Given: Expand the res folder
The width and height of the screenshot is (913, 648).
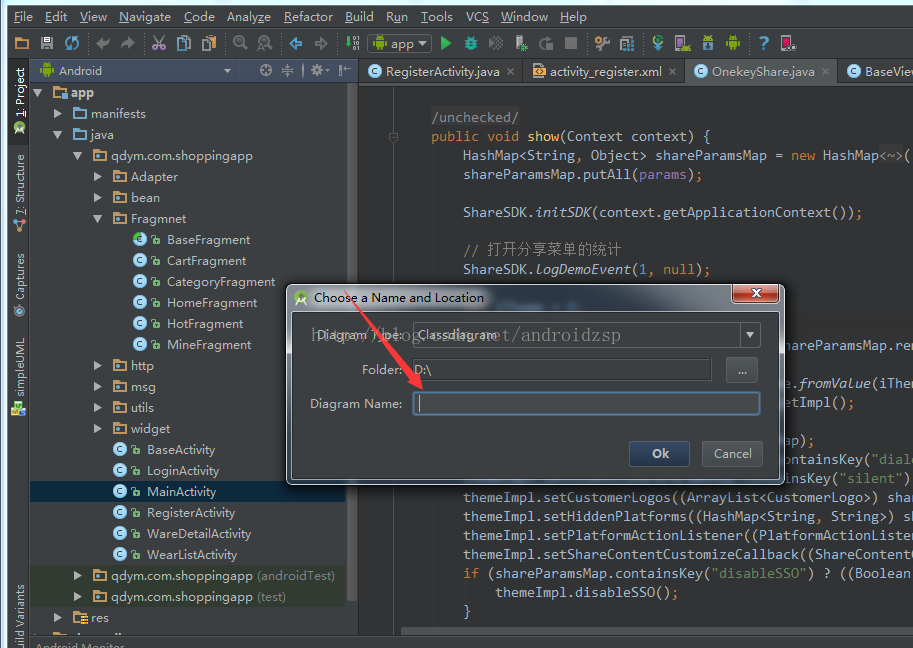Looking at the screenshot, I should 58,617.
